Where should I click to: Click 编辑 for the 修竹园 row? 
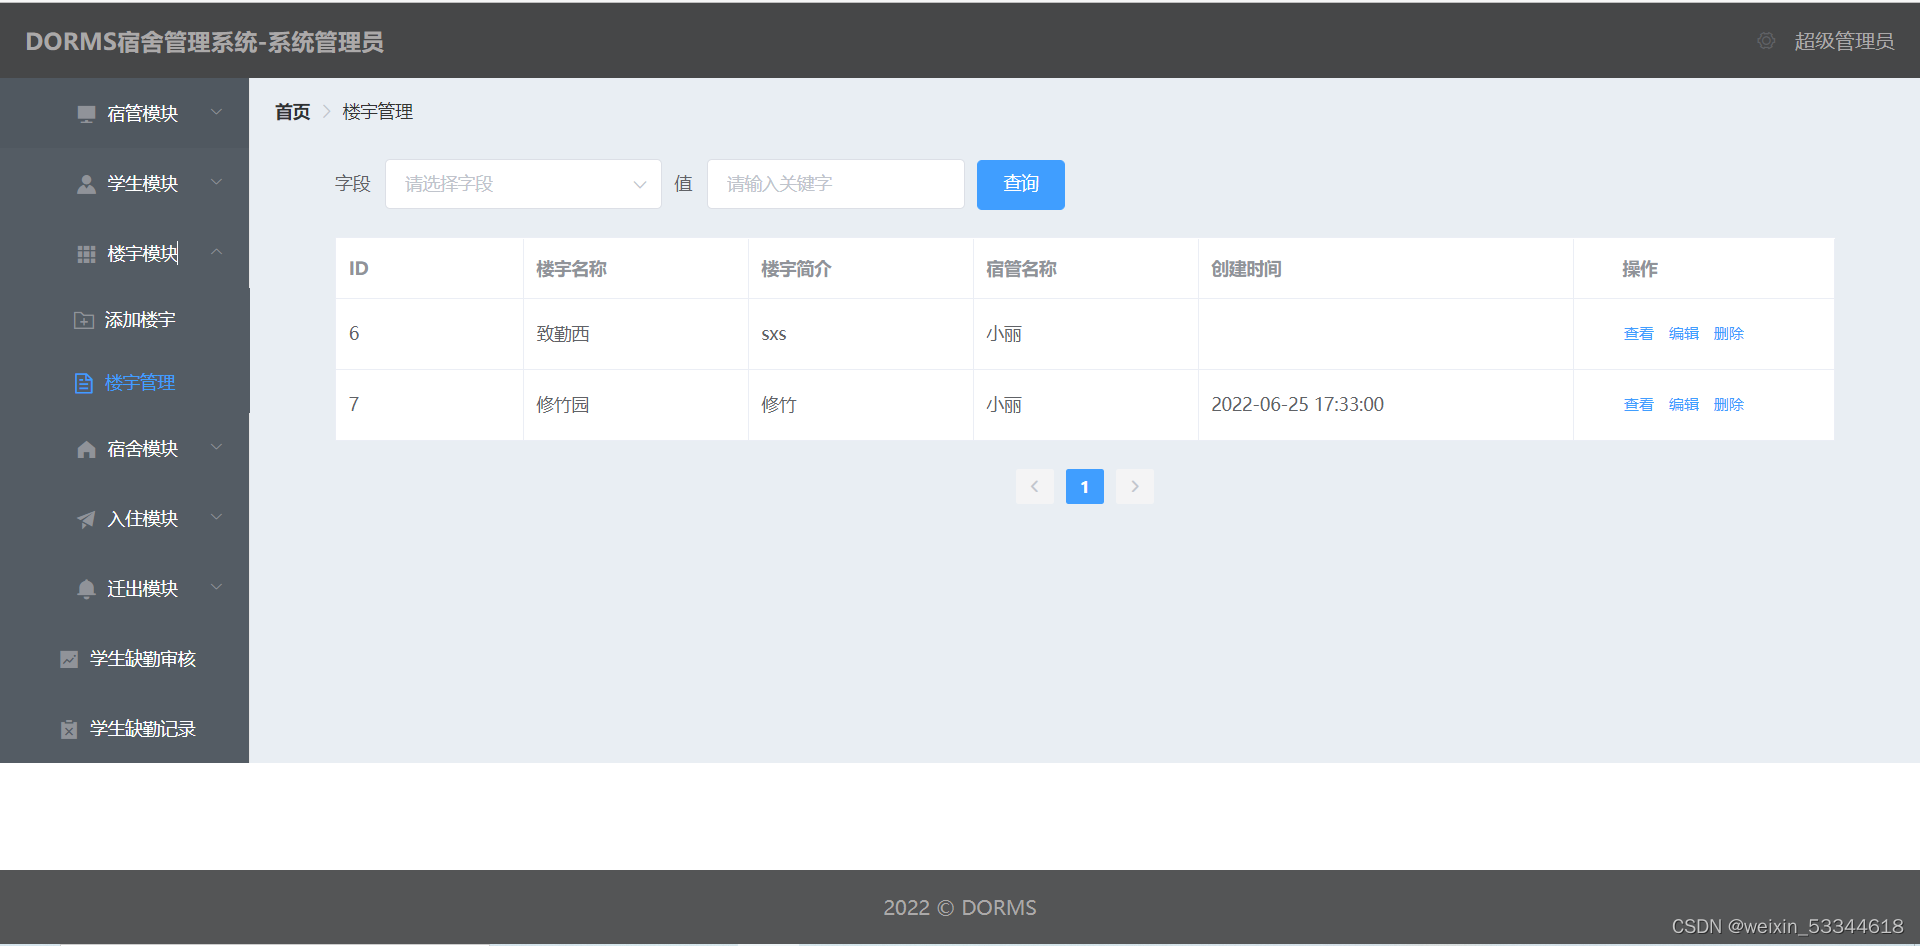(1684, 405)
